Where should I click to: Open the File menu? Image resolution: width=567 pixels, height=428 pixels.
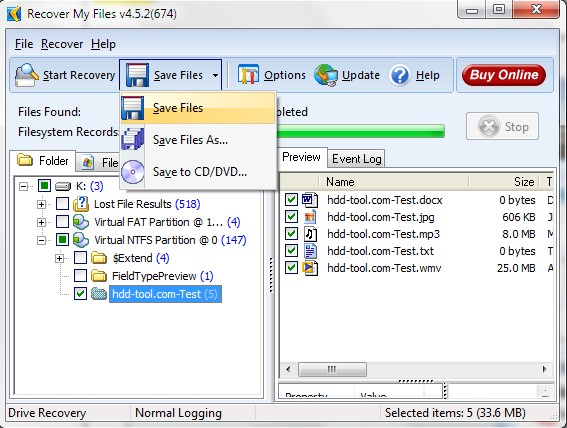point(24,44)
